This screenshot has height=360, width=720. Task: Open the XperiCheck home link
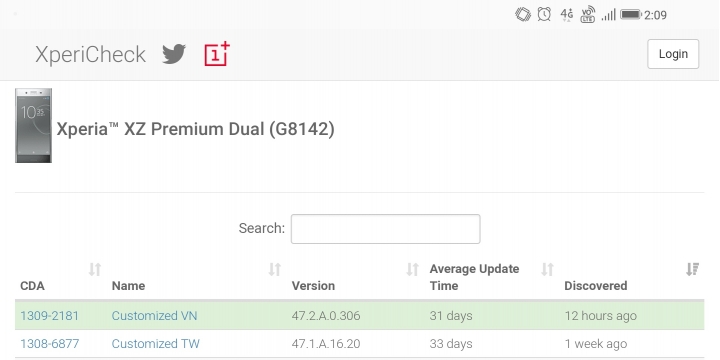90,54
